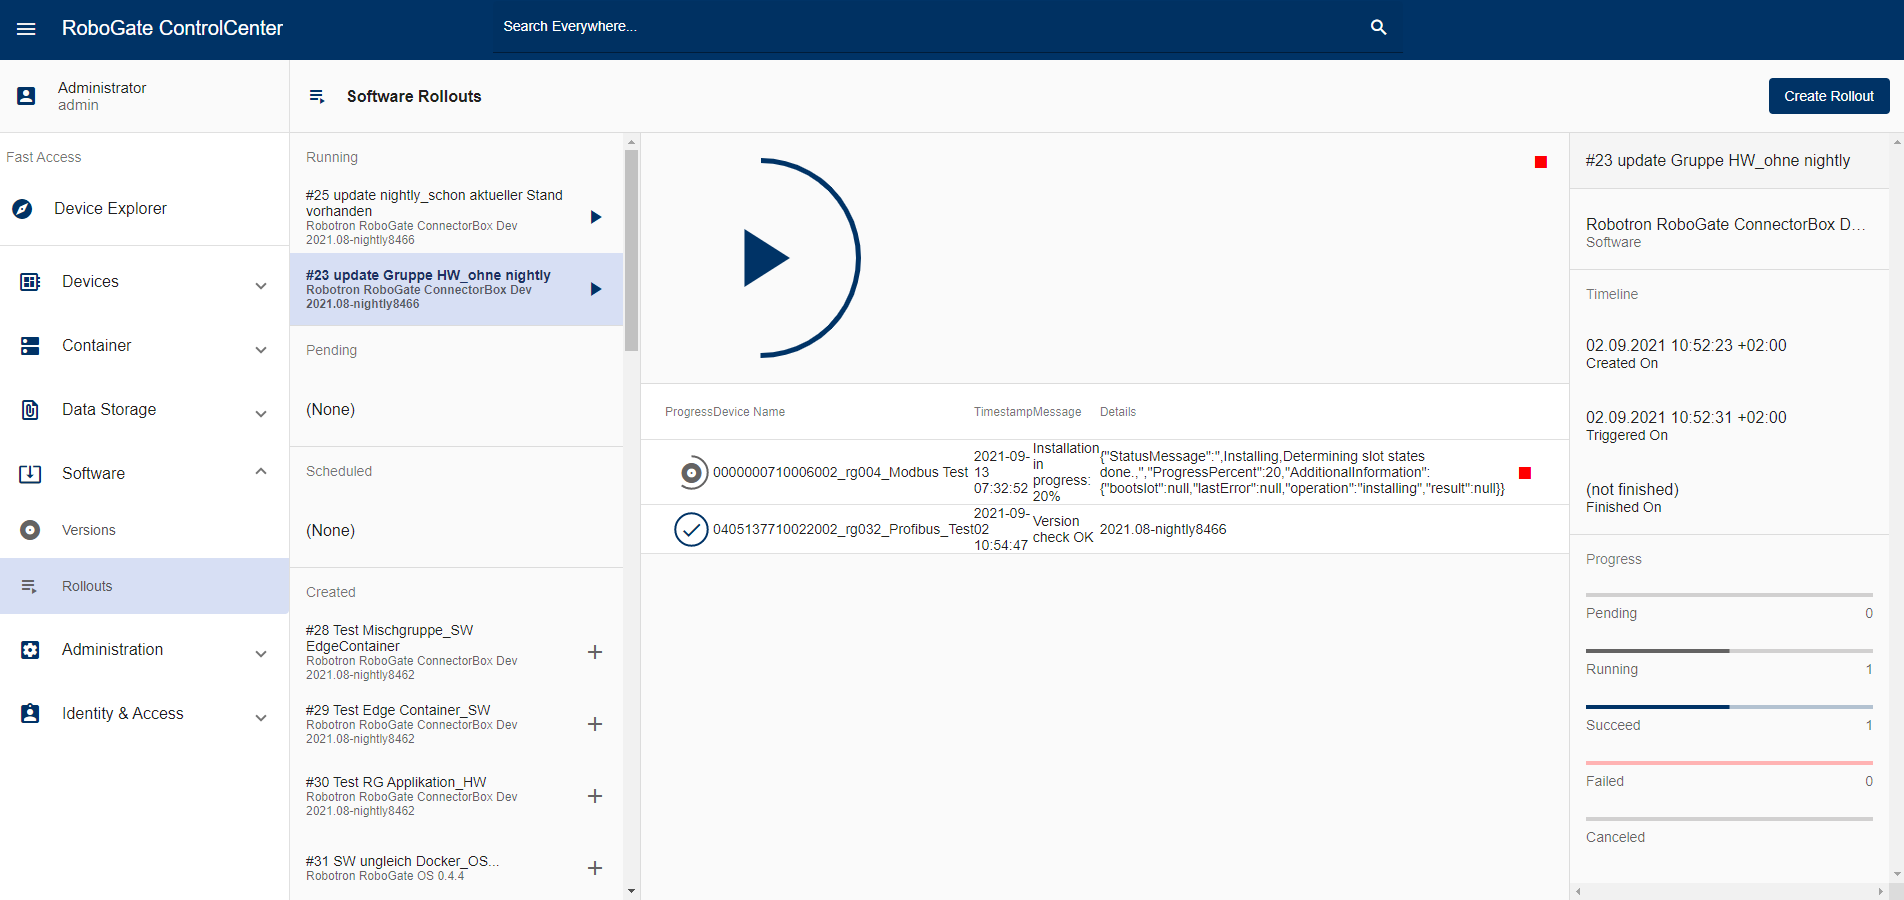Click the Created On timestamp 10:52:23
1904x900 pixels.
point(1686,346)
